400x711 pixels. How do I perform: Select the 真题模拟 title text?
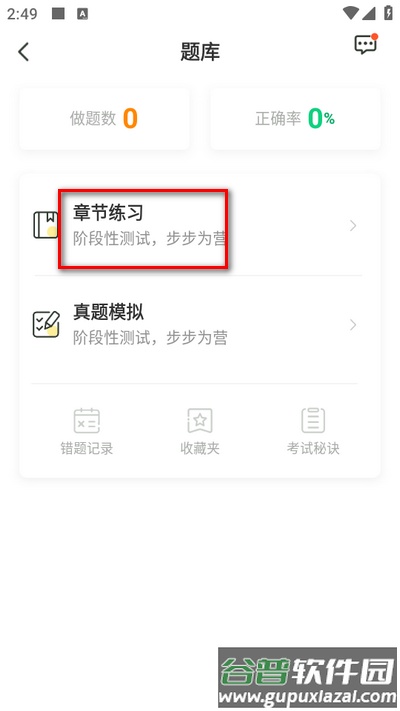(x=108, y=312)
